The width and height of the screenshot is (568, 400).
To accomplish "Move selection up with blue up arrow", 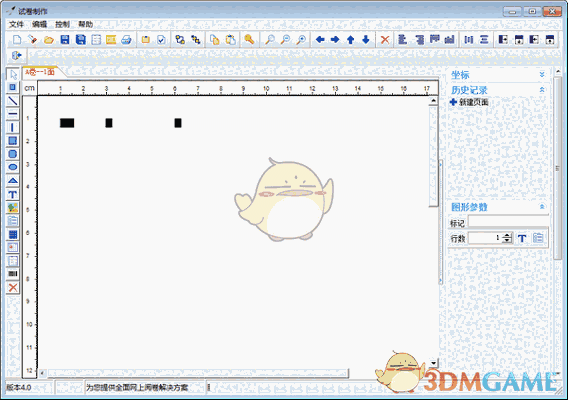I will pyautogui.click(x=351, y=39).
